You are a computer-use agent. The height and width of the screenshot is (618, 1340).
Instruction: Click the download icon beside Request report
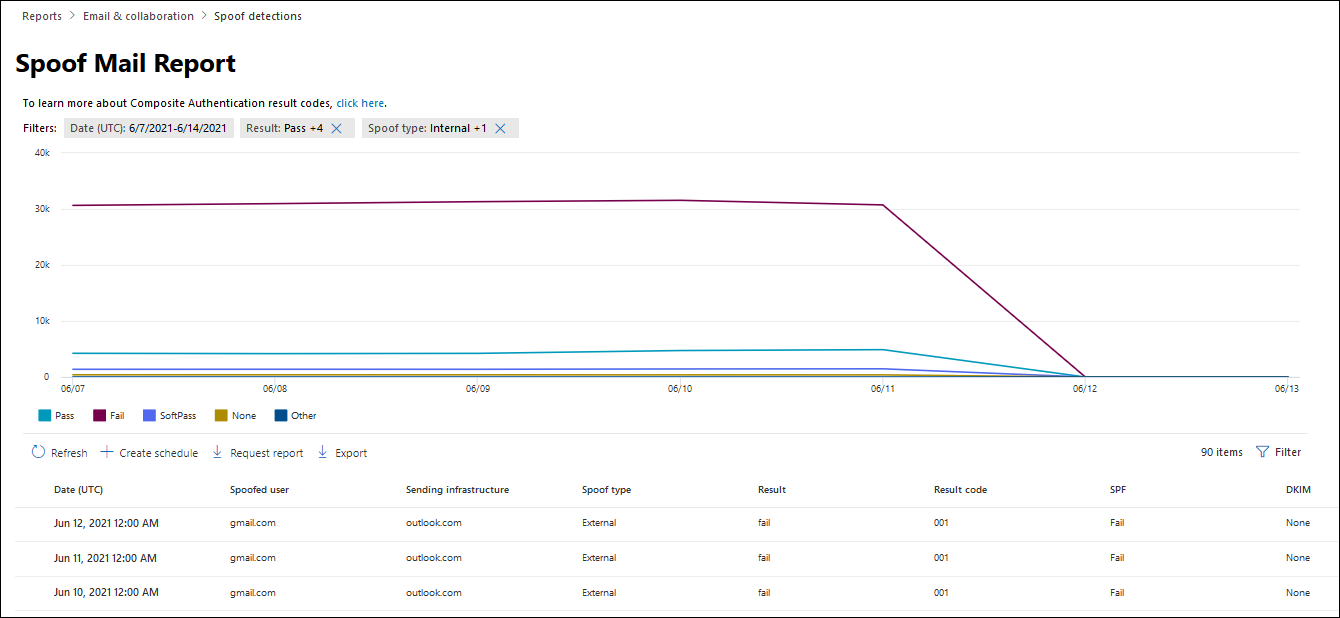[217, 452]
